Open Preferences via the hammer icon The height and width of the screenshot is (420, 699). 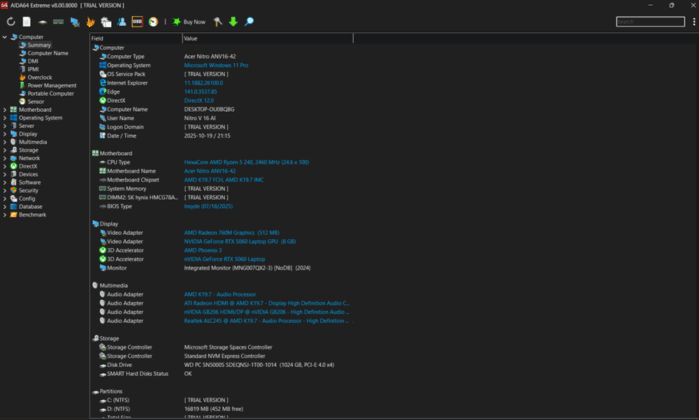tap(218, 21)
